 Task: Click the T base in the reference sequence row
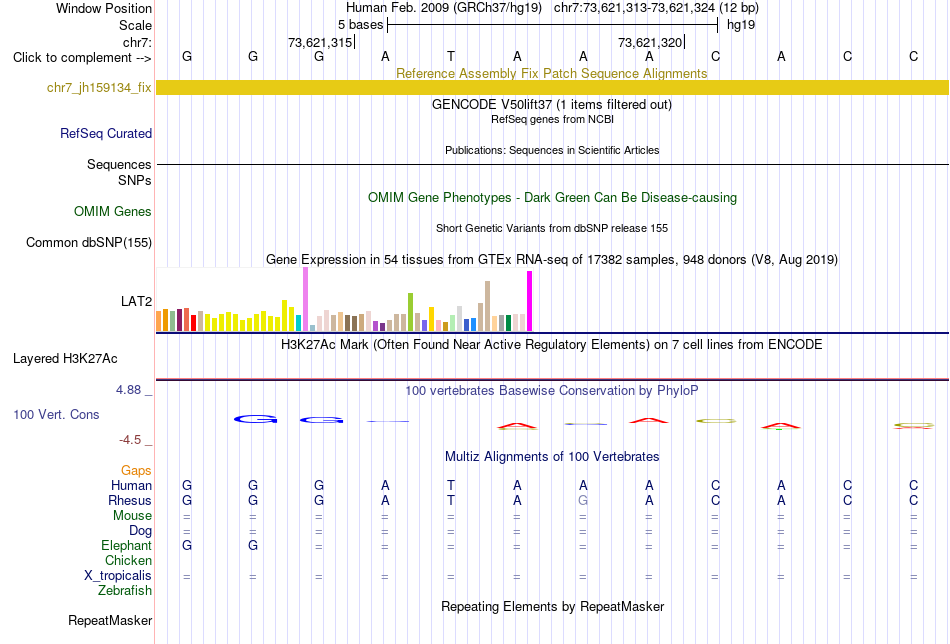[451, 56]
